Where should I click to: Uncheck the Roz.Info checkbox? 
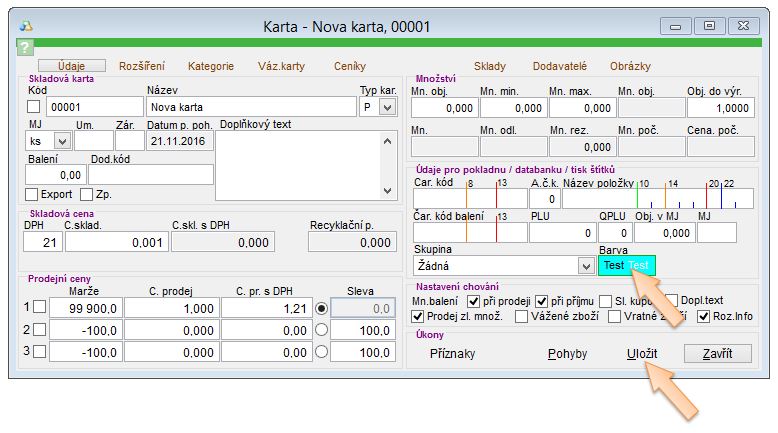point(704,317)
